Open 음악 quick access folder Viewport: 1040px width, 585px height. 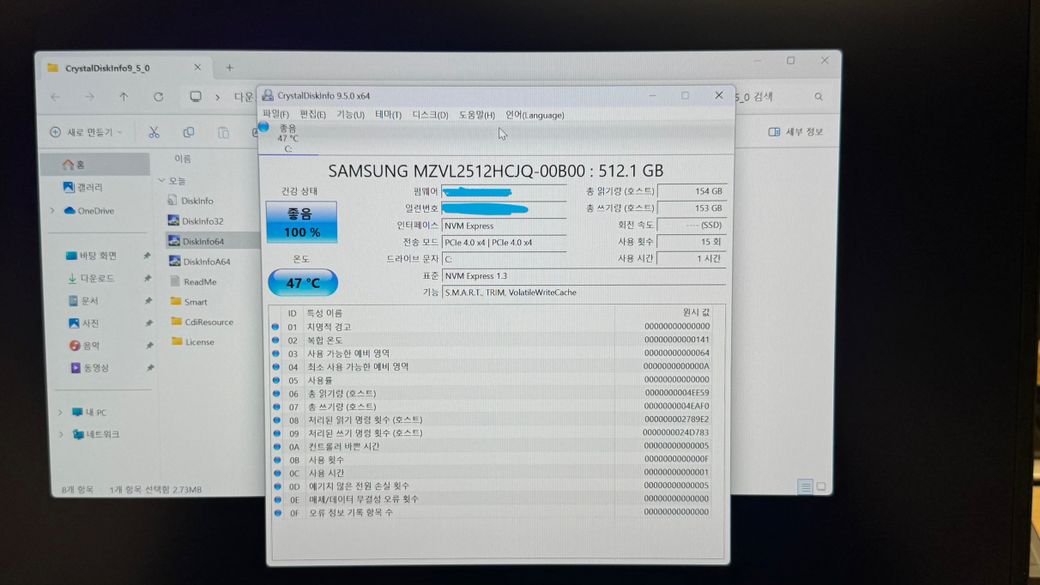click(x=84, y=346)
